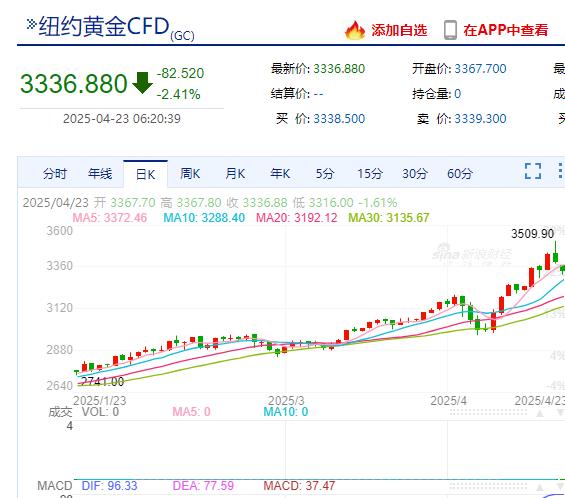
Task: Click the 卖价 3339.300 value
Action: point(480,119)
